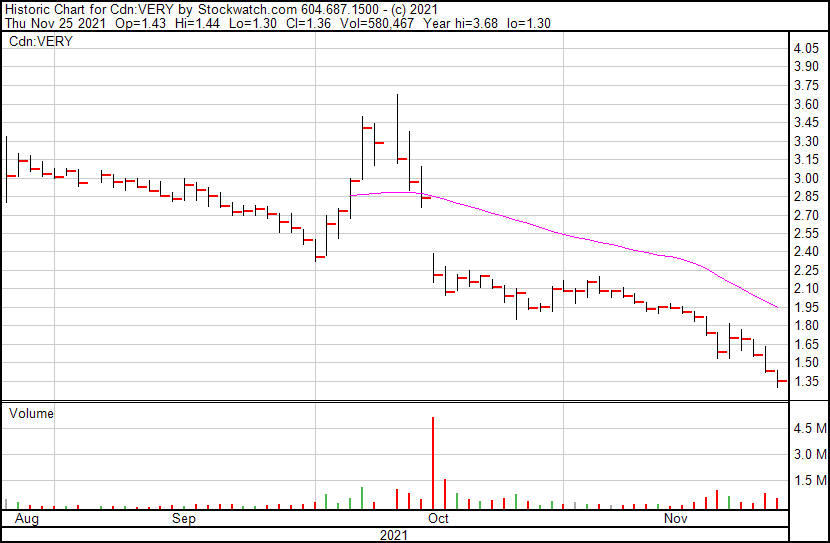The image size is (830, 543).
Task: Click the 3.30 price axis label
Action: 806,141
